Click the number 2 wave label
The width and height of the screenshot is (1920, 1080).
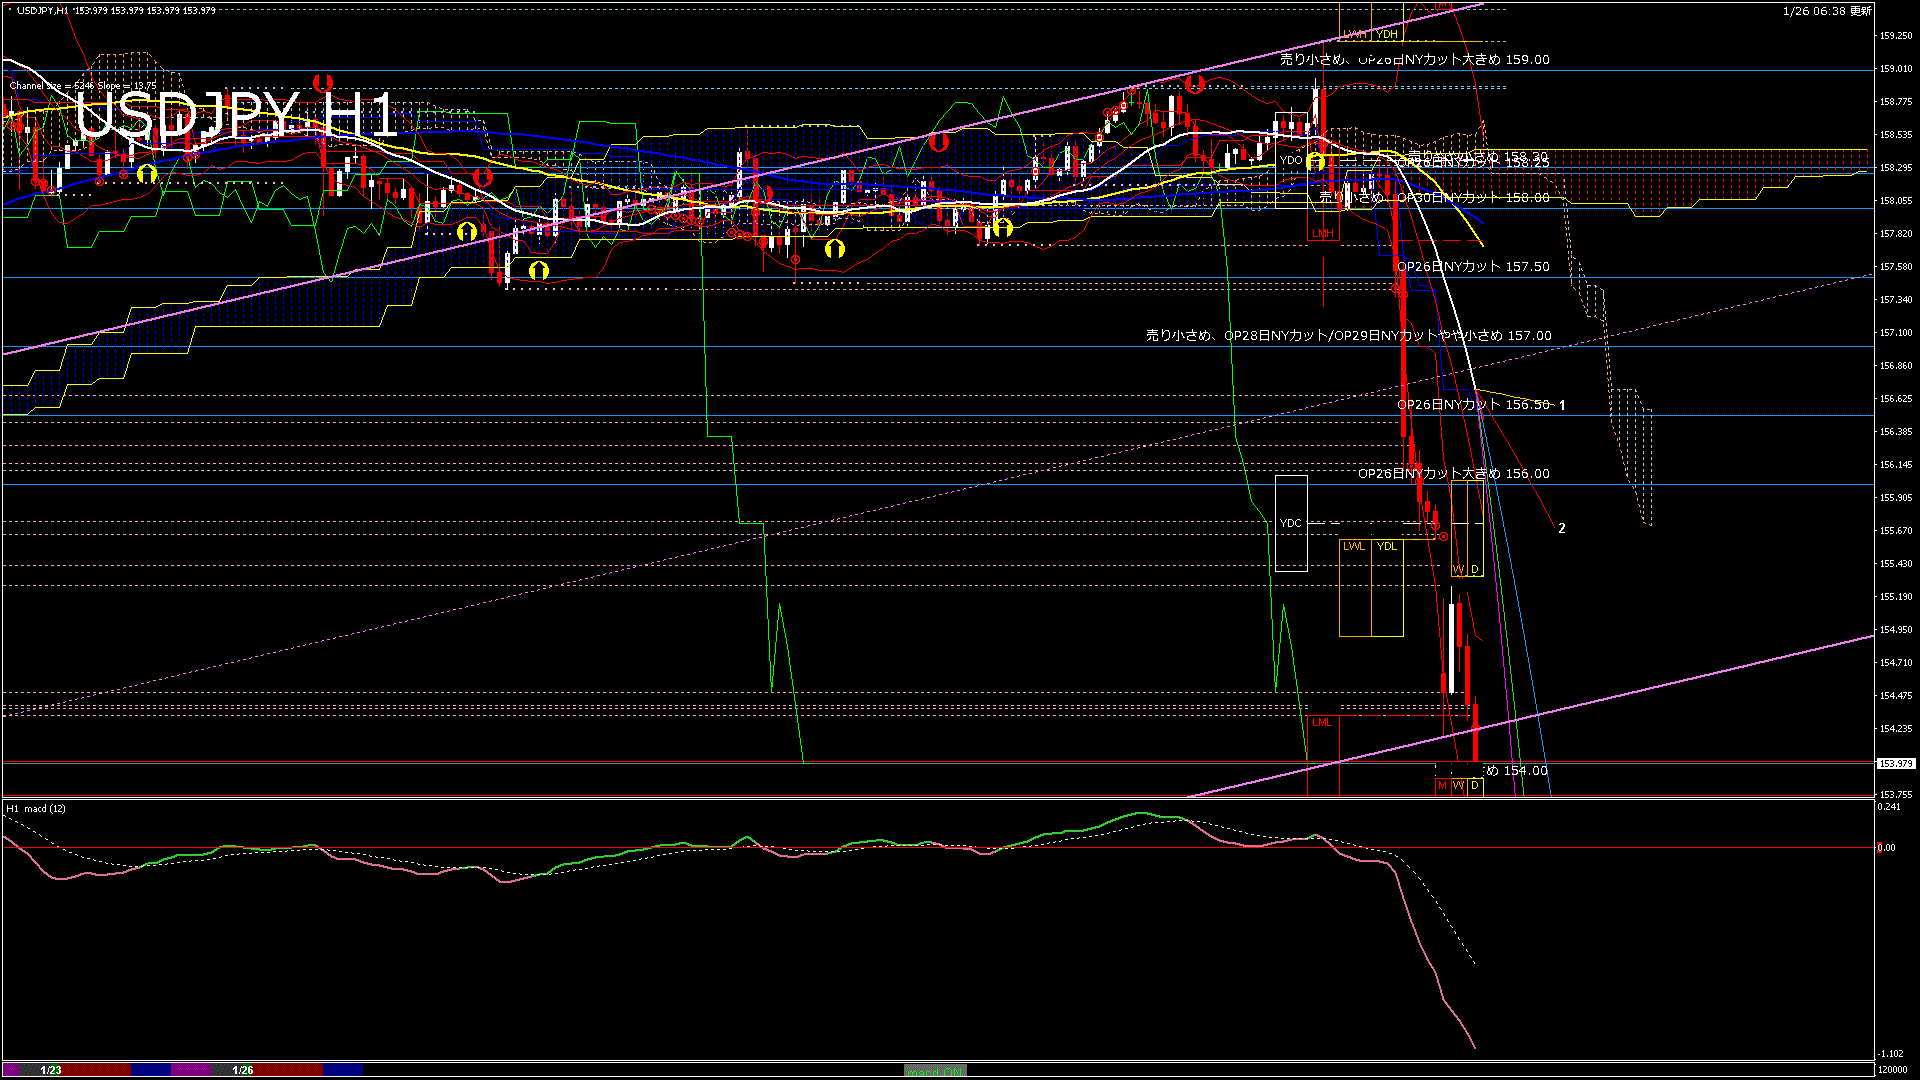click(x=1562, y=528)
